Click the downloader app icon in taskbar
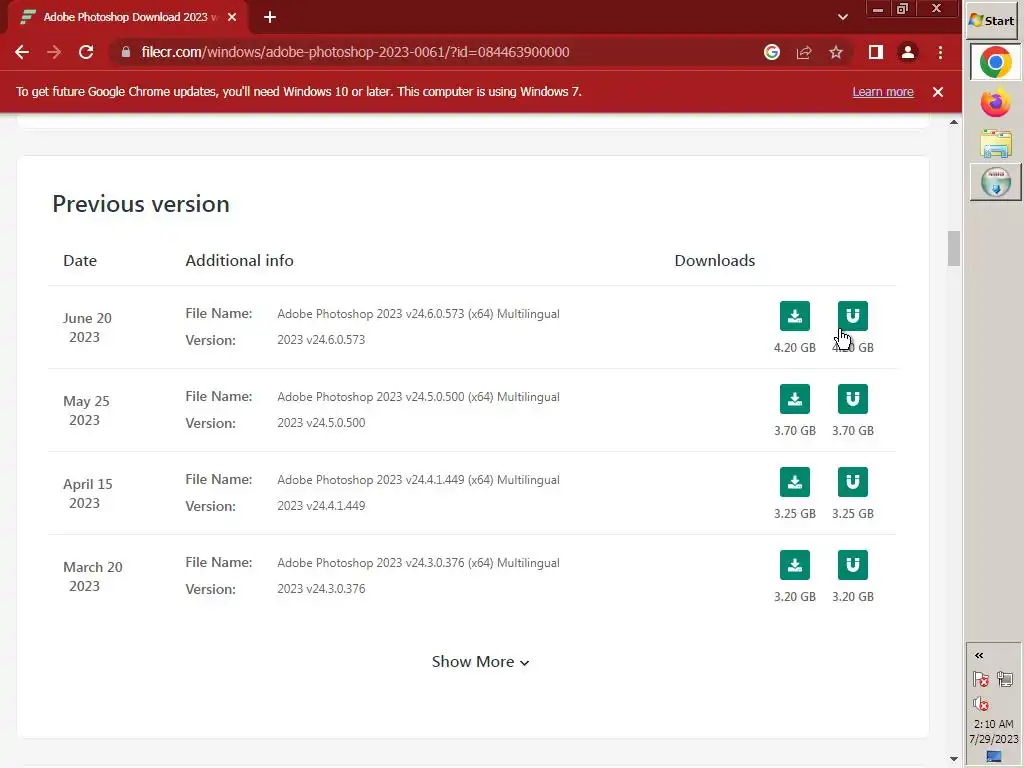1024x768 pixels. (x=995, y=182)
